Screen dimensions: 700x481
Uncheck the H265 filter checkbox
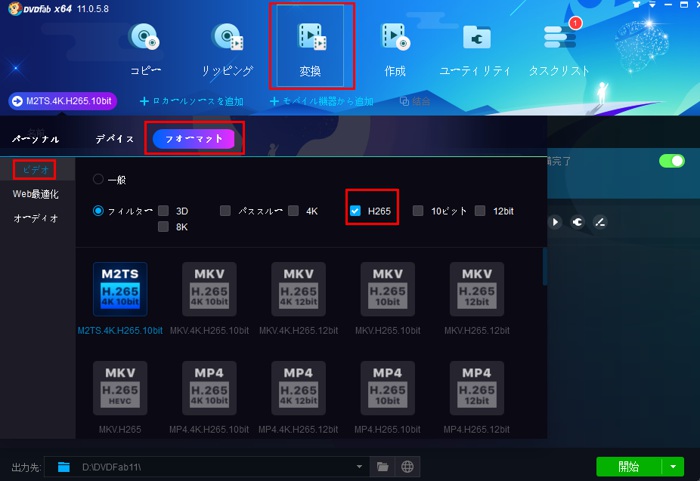(355, 211)
